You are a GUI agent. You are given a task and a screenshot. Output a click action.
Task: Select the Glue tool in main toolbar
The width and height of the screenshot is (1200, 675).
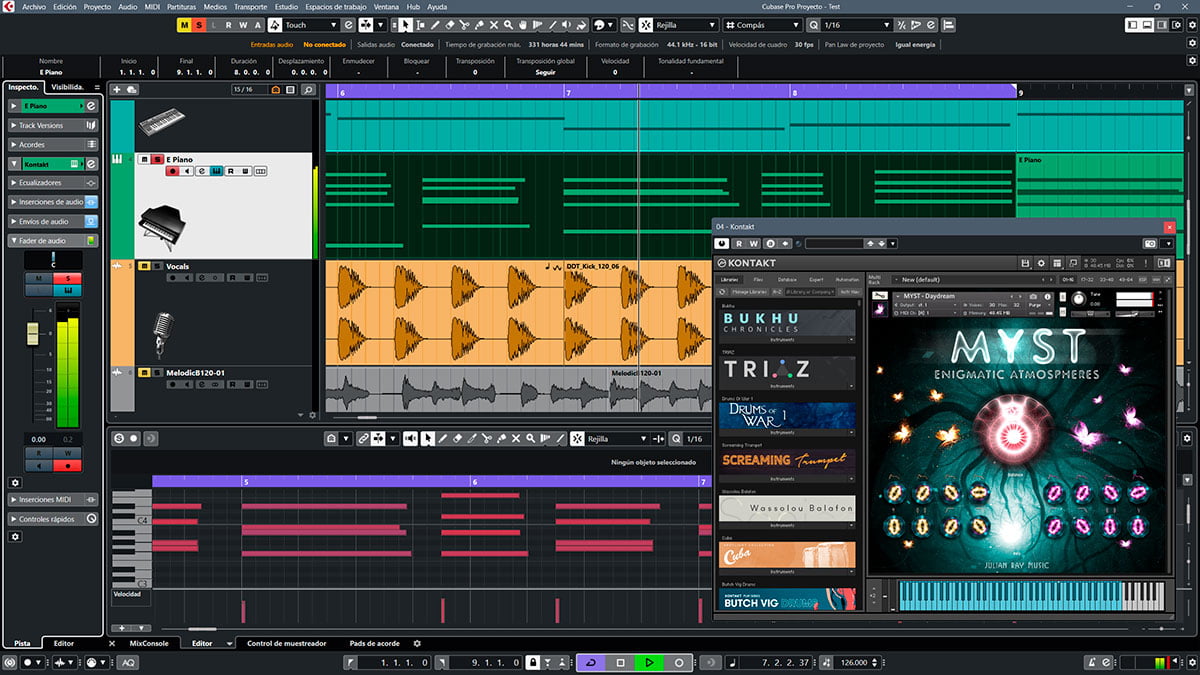[478, 24]
